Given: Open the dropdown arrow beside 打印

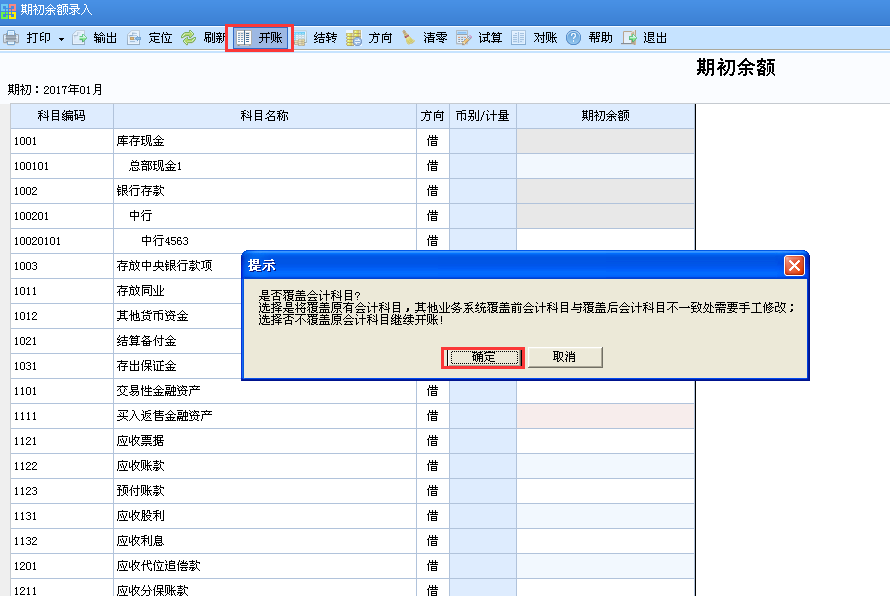Looking at the screenshot, I should pos(61,39).
